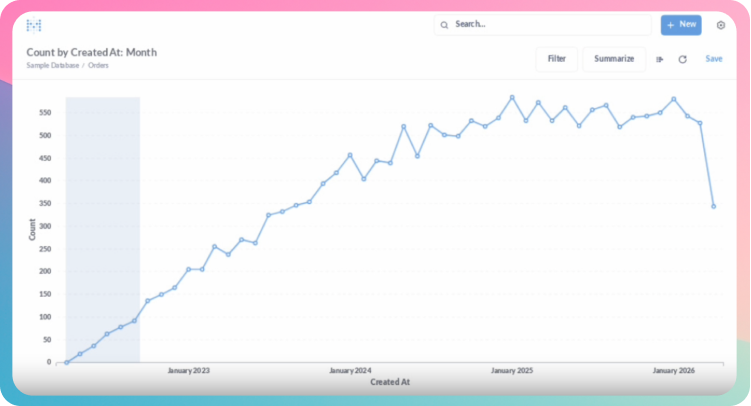
Task: Click the 350 y-axis tick label
Action: (x=45, y=203)
